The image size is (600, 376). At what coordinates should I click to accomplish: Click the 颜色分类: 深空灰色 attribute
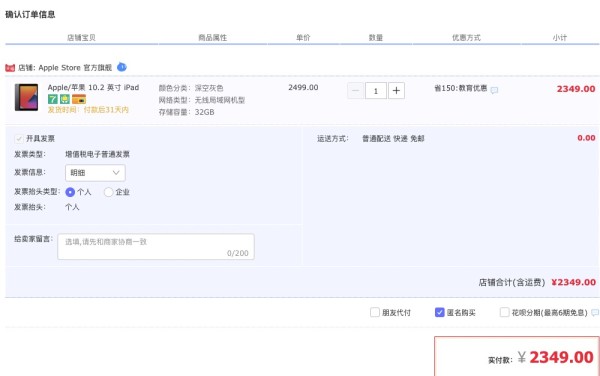[191, 88]
